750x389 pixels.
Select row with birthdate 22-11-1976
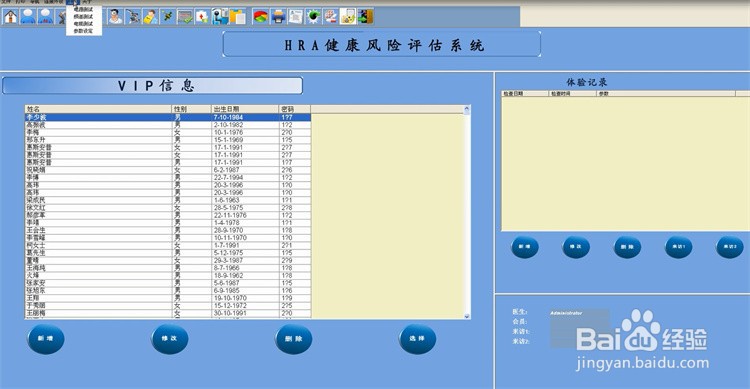[x=167, y=215]
